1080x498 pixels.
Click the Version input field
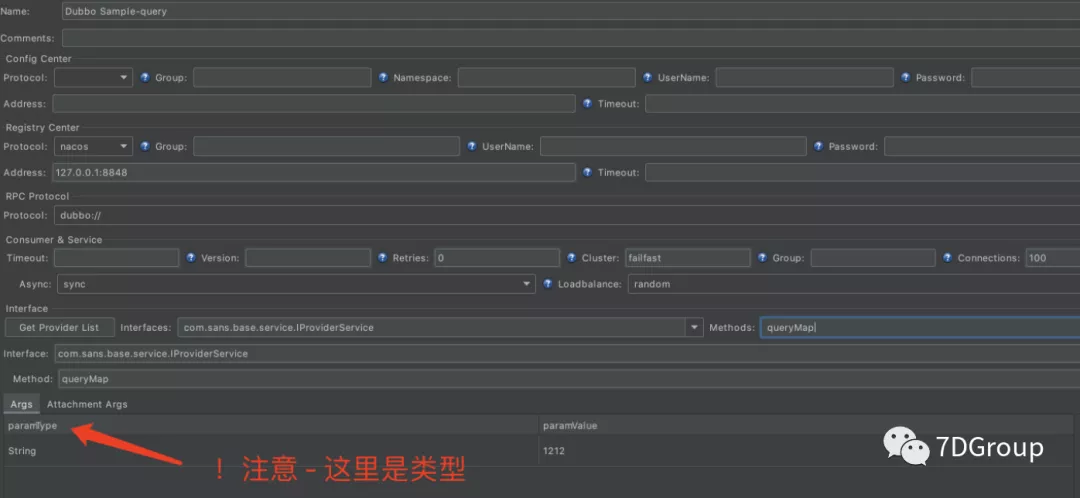pos(308,258)
